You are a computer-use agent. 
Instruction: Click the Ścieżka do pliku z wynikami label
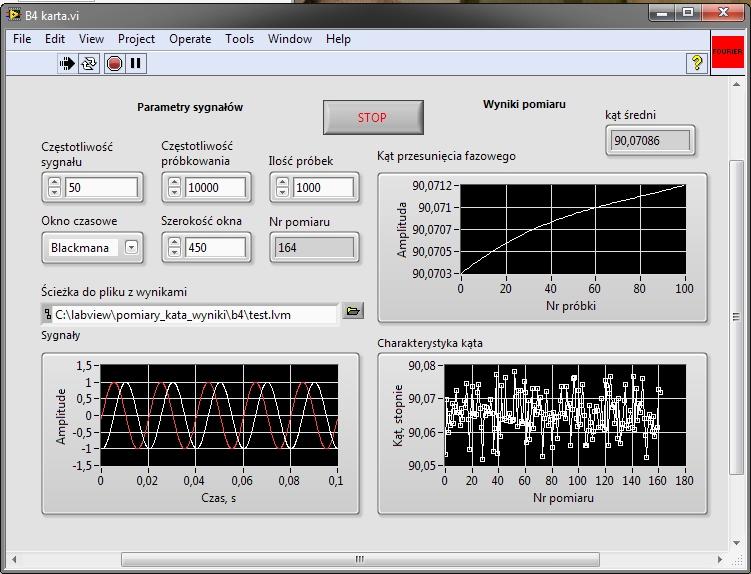[114, 292]
